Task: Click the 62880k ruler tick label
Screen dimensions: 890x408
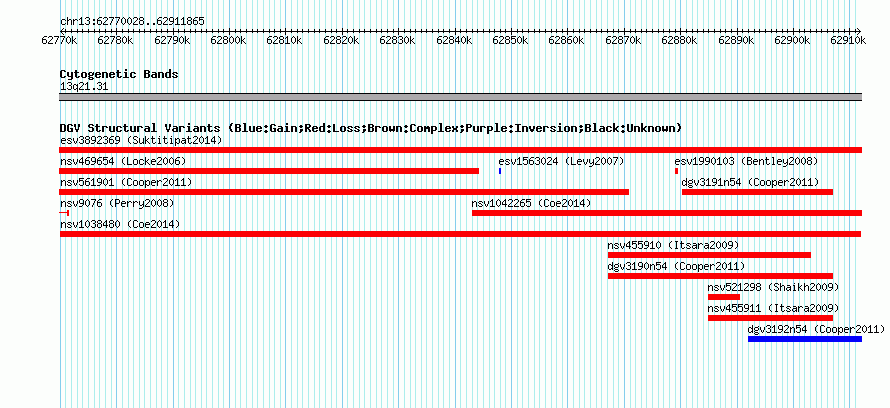Action: click(679, 40)
